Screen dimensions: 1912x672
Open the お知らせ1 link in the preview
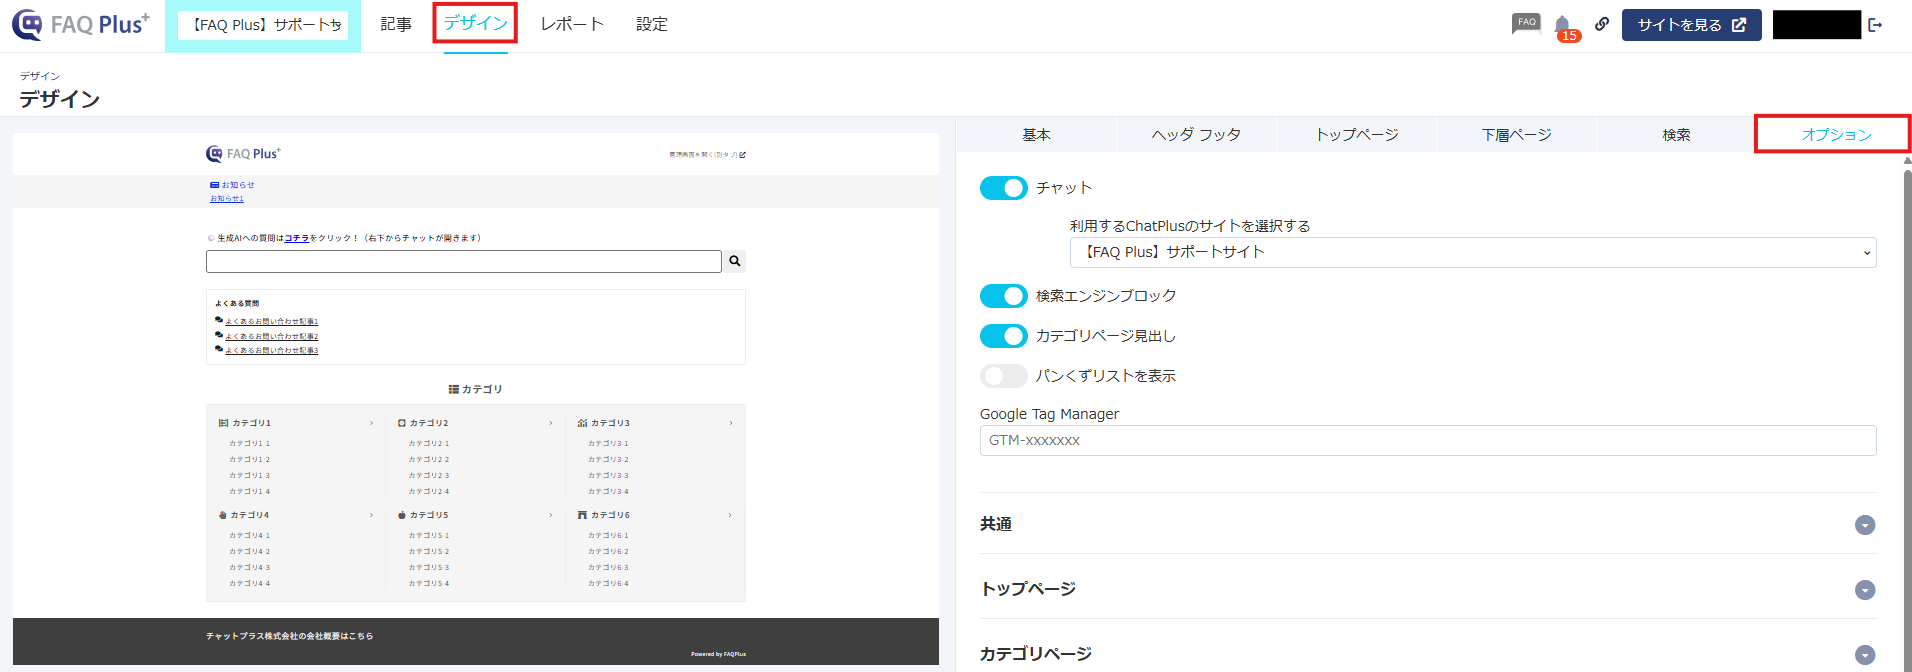(227, 199)
